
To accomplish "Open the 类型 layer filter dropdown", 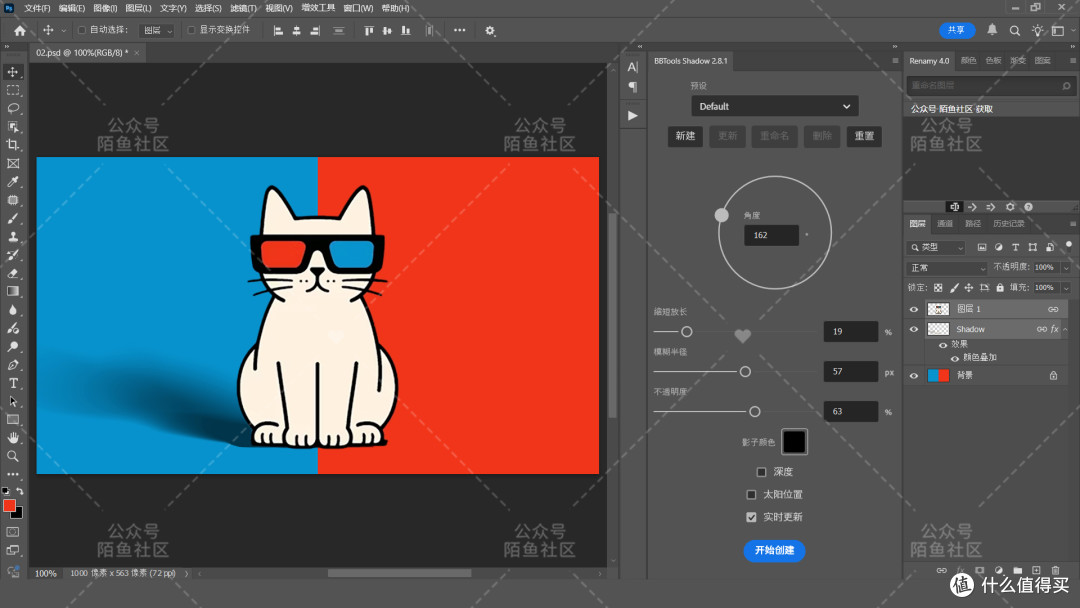I will (x=936, y=247).
